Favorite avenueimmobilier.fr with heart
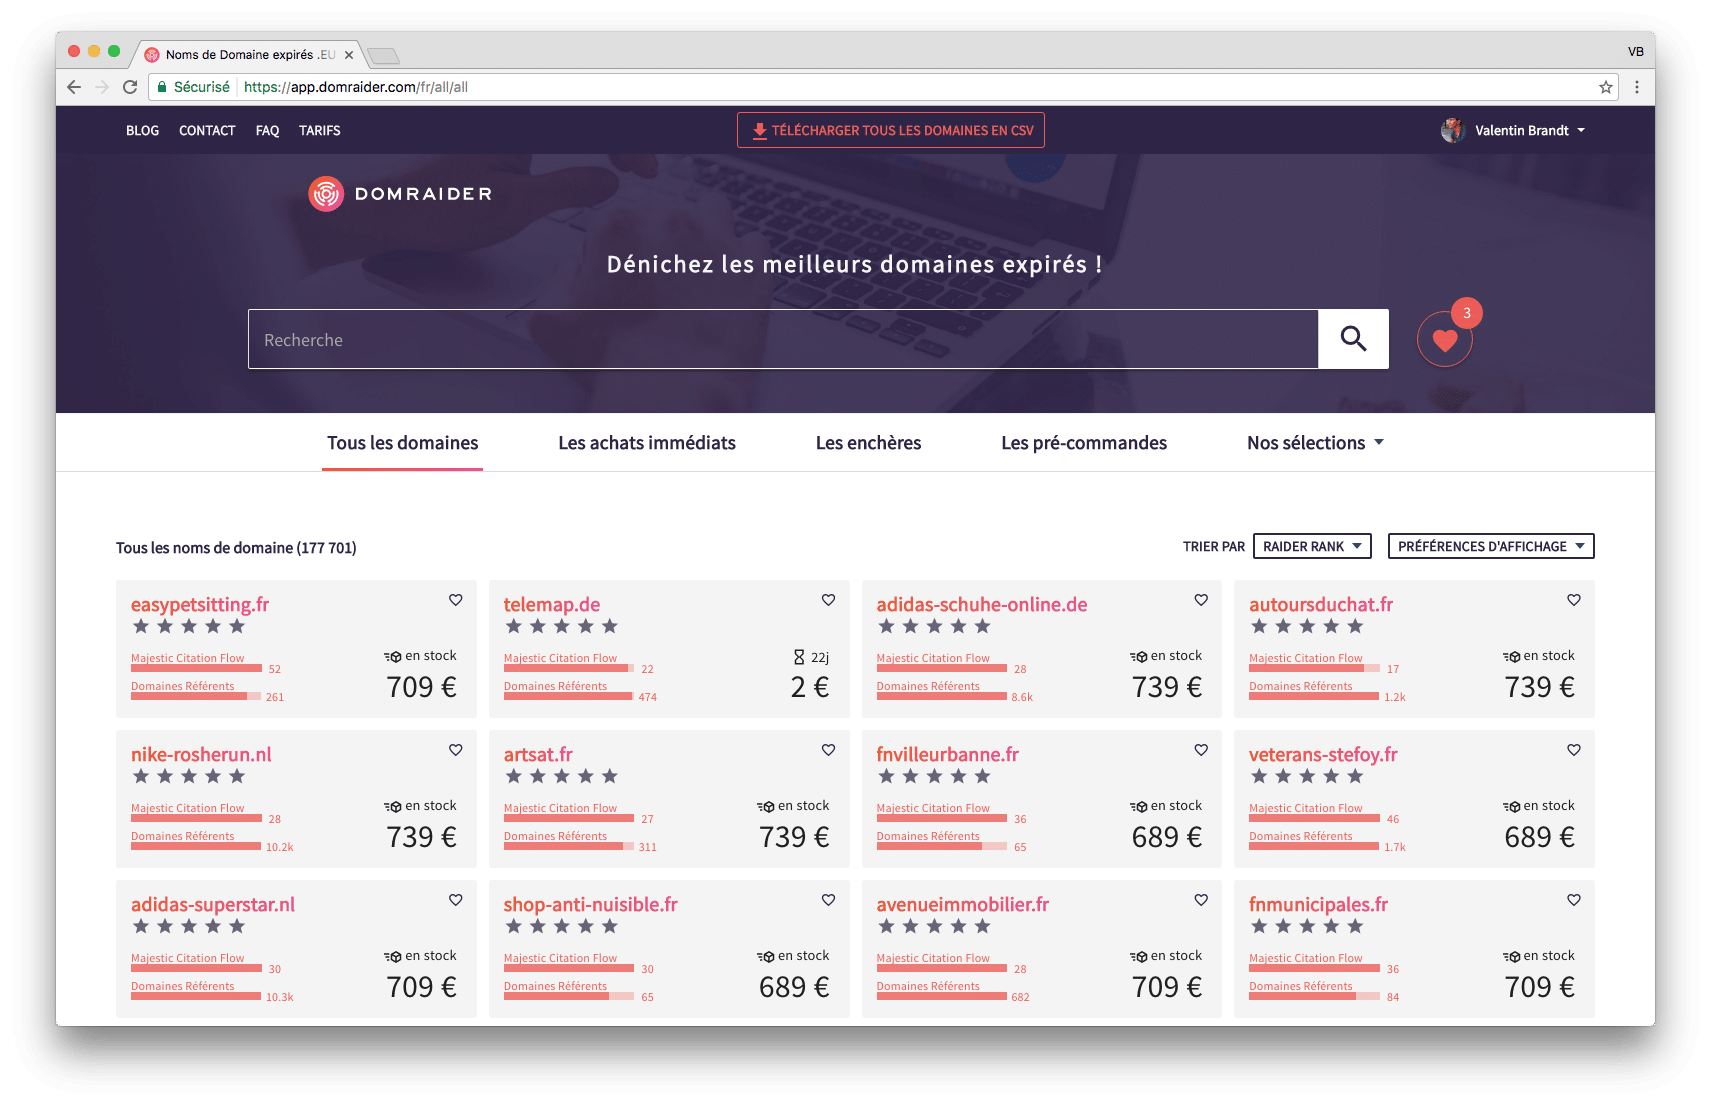Viewport: 1711px width, 1106px height. pos(1201,900)
